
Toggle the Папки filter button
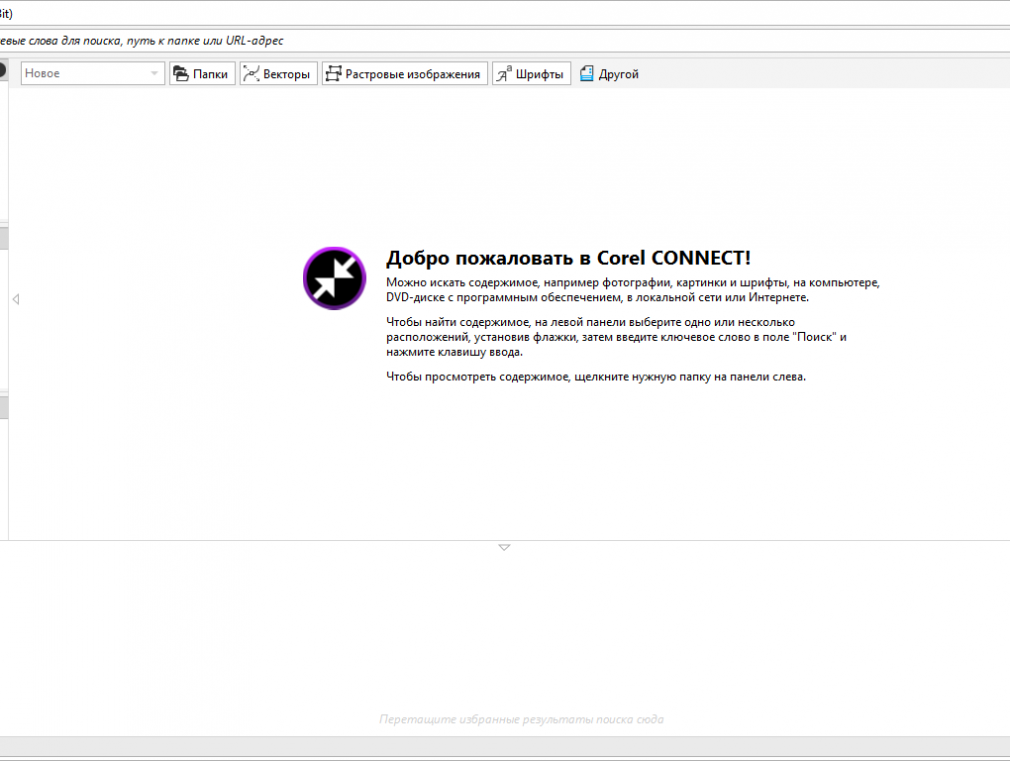point(202,73)
